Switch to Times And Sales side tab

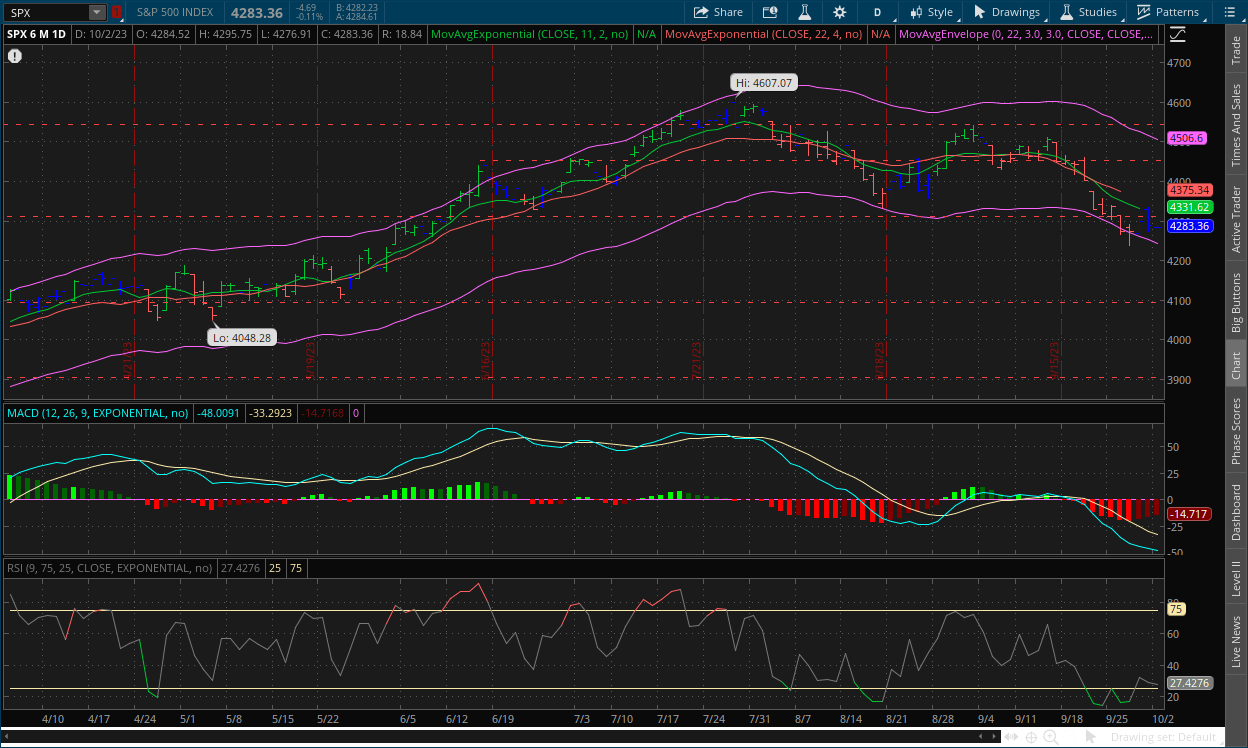(x=1236, y=124)
